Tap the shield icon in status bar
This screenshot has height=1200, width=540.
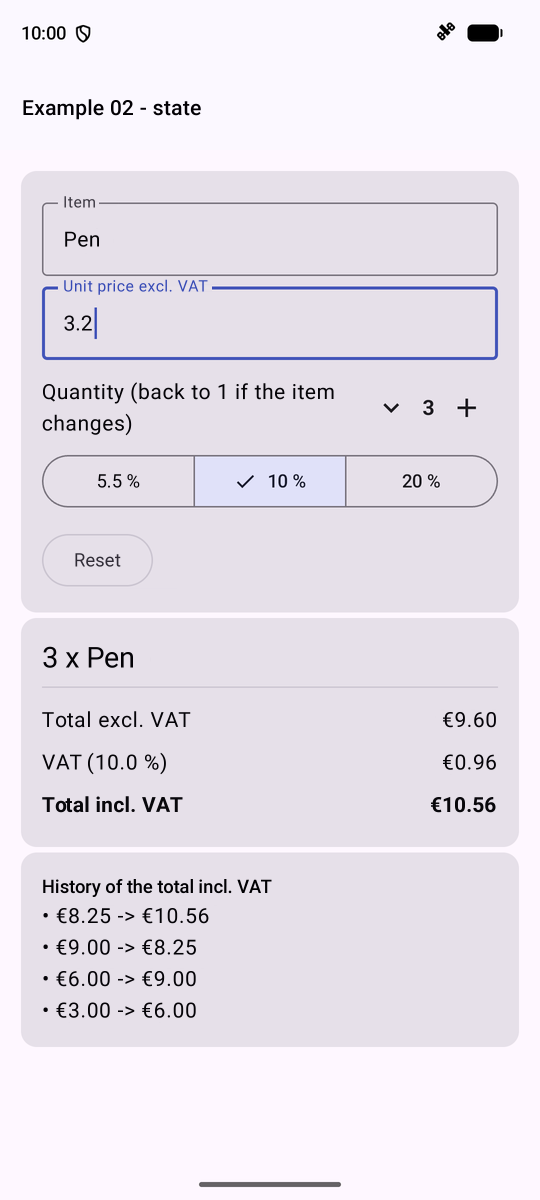84,34
